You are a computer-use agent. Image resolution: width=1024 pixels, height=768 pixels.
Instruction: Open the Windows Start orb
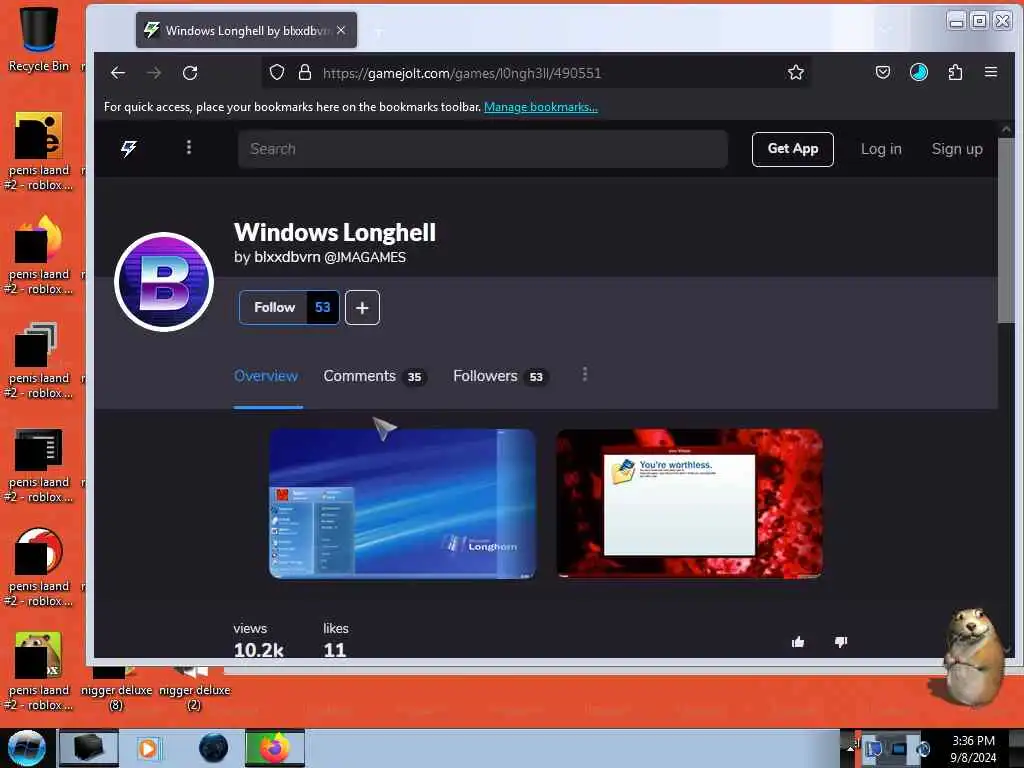click(26, 748)
